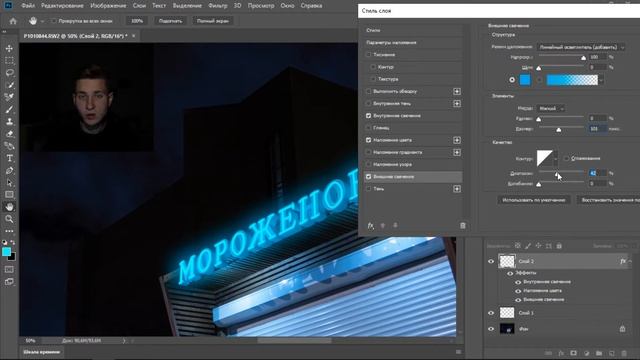Click Использовать по умолчанию button
640x360 pixels.
pyautogui.click(x=533, y=200)
